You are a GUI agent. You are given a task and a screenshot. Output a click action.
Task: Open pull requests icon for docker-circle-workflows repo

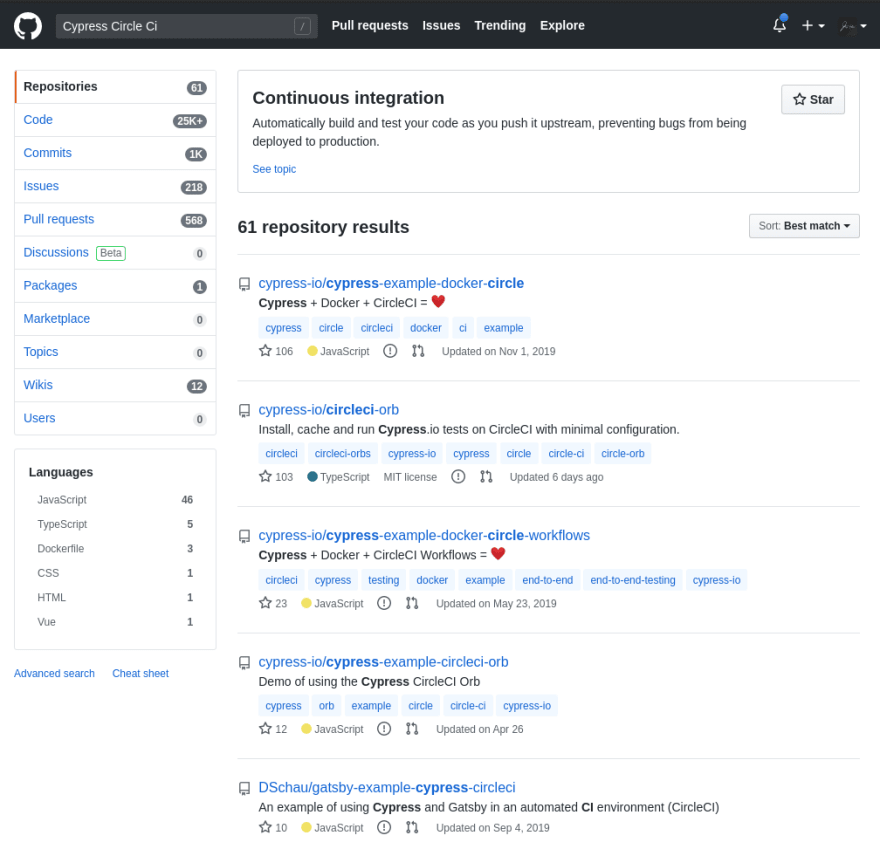[x=412, y=603]
